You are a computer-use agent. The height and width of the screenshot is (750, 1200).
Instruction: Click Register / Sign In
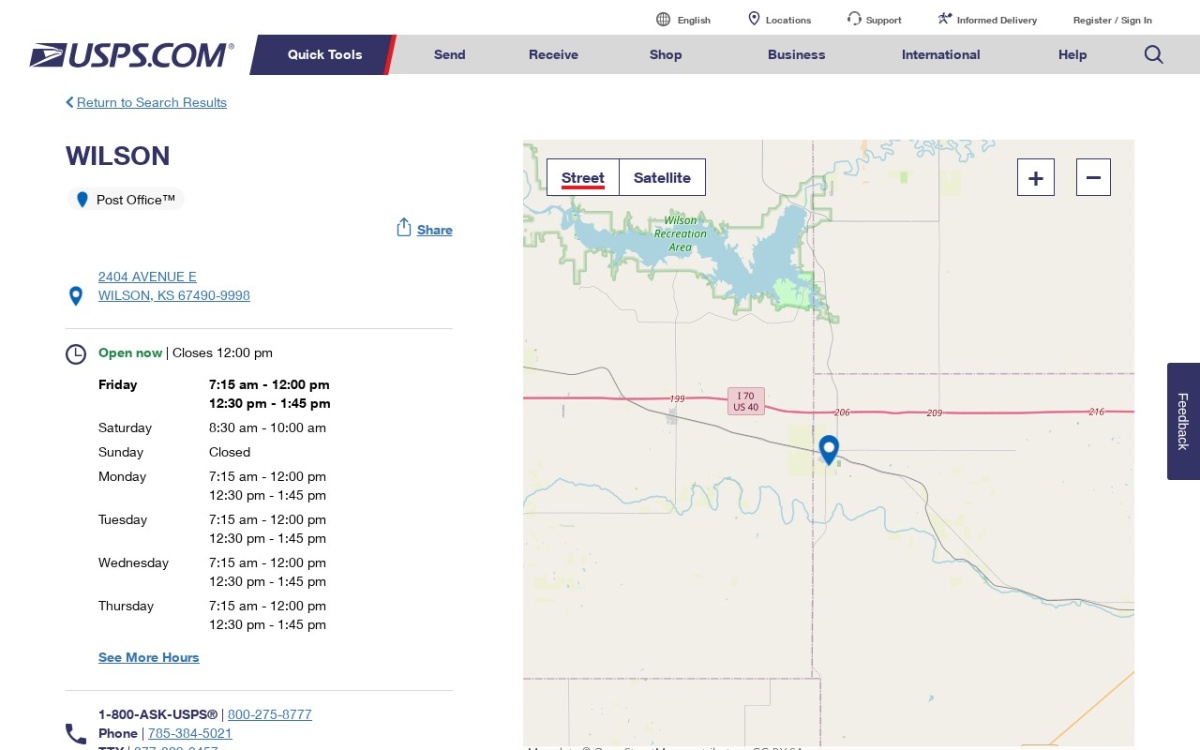click(1113, 20)
